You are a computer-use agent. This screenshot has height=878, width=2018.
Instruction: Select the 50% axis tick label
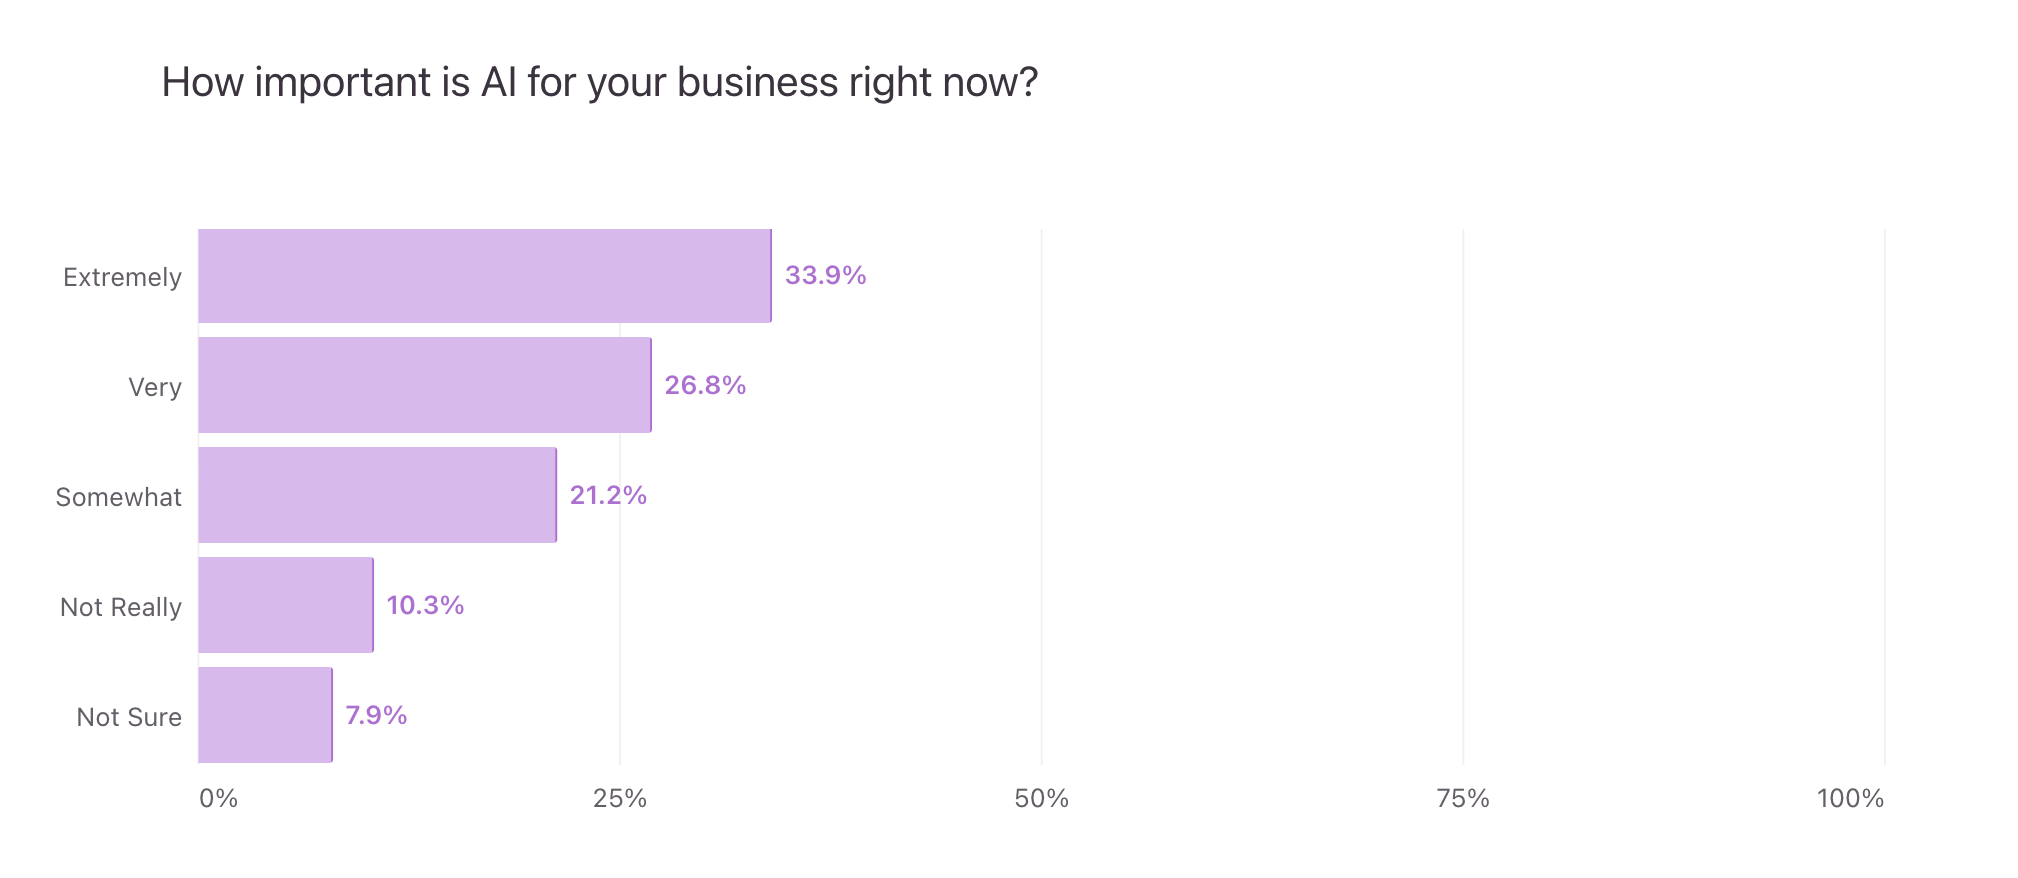(x=1041, y=798)
